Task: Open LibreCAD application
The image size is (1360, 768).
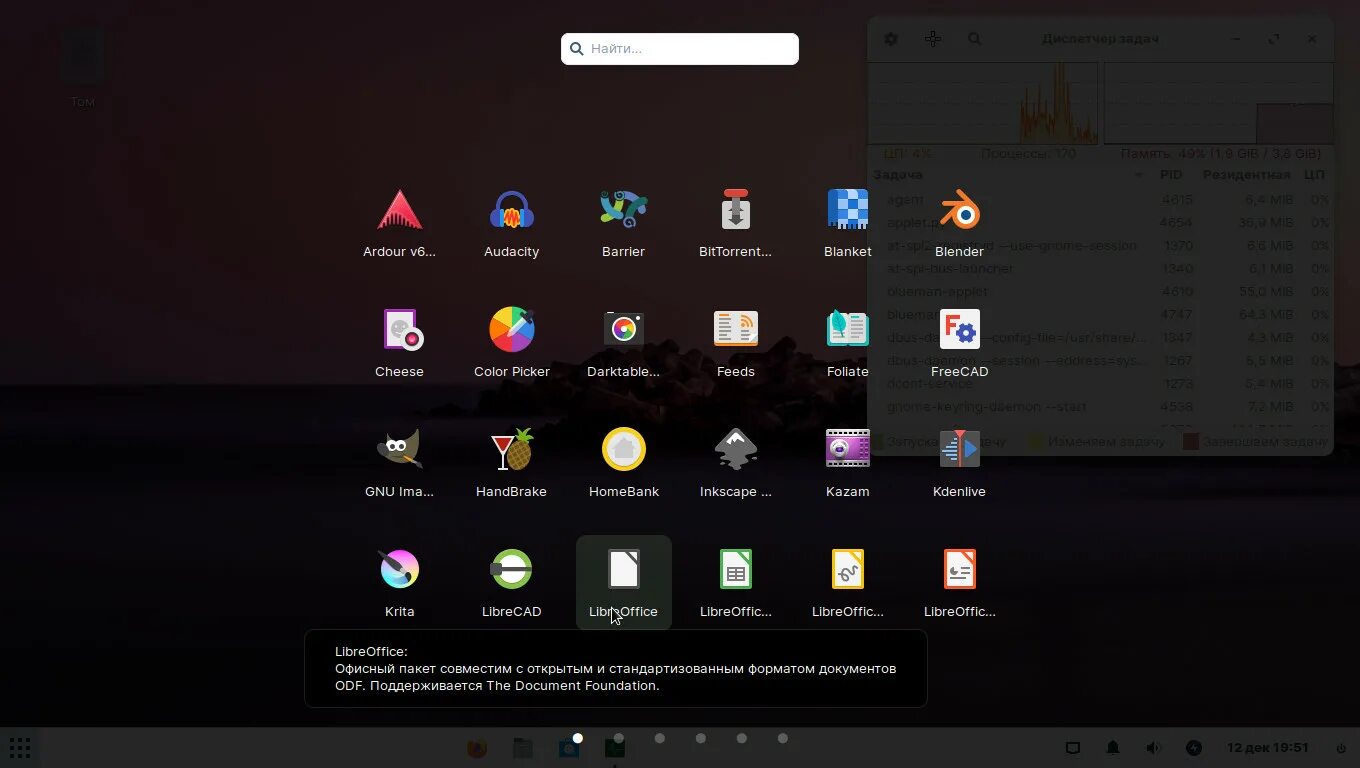Action: tap(511, 583)
